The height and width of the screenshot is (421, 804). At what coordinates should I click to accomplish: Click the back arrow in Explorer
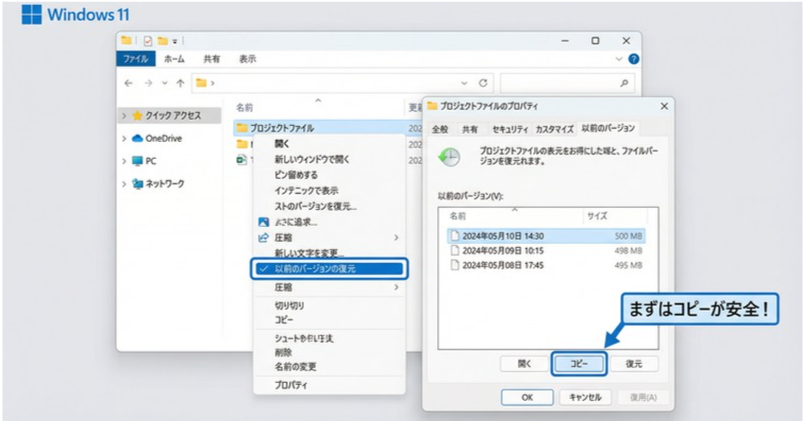(129, 83)
